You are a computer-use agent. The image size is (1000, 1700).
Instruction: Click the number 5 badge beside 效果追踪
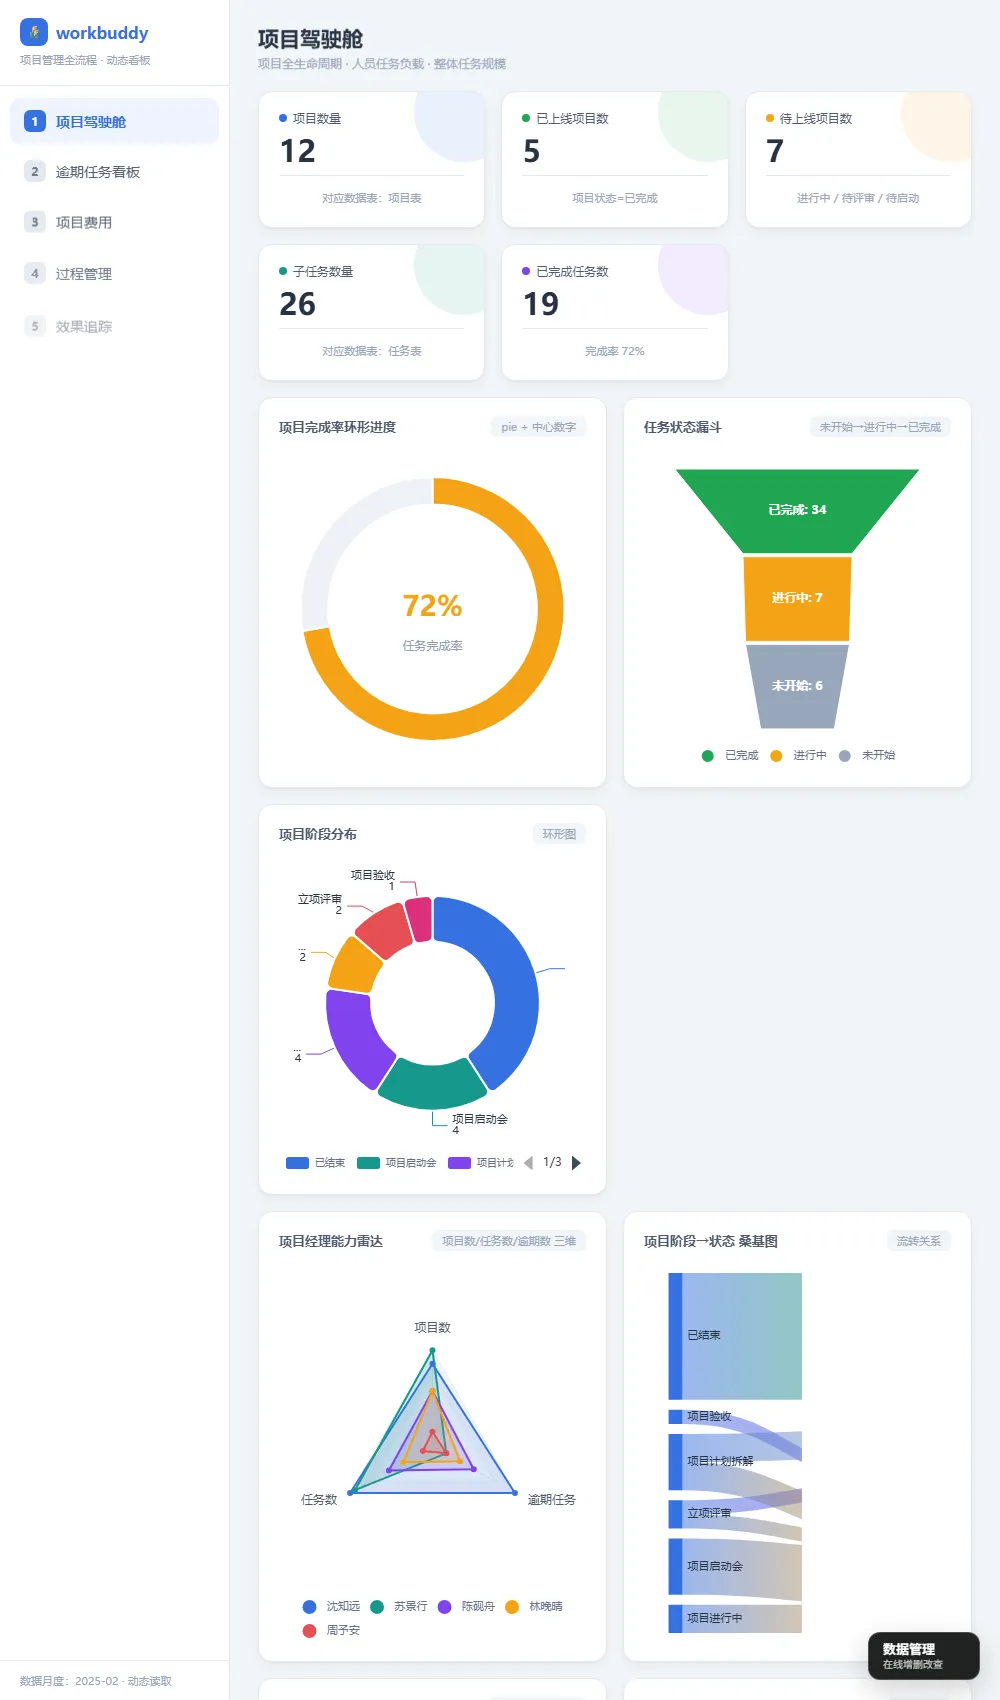35,326
